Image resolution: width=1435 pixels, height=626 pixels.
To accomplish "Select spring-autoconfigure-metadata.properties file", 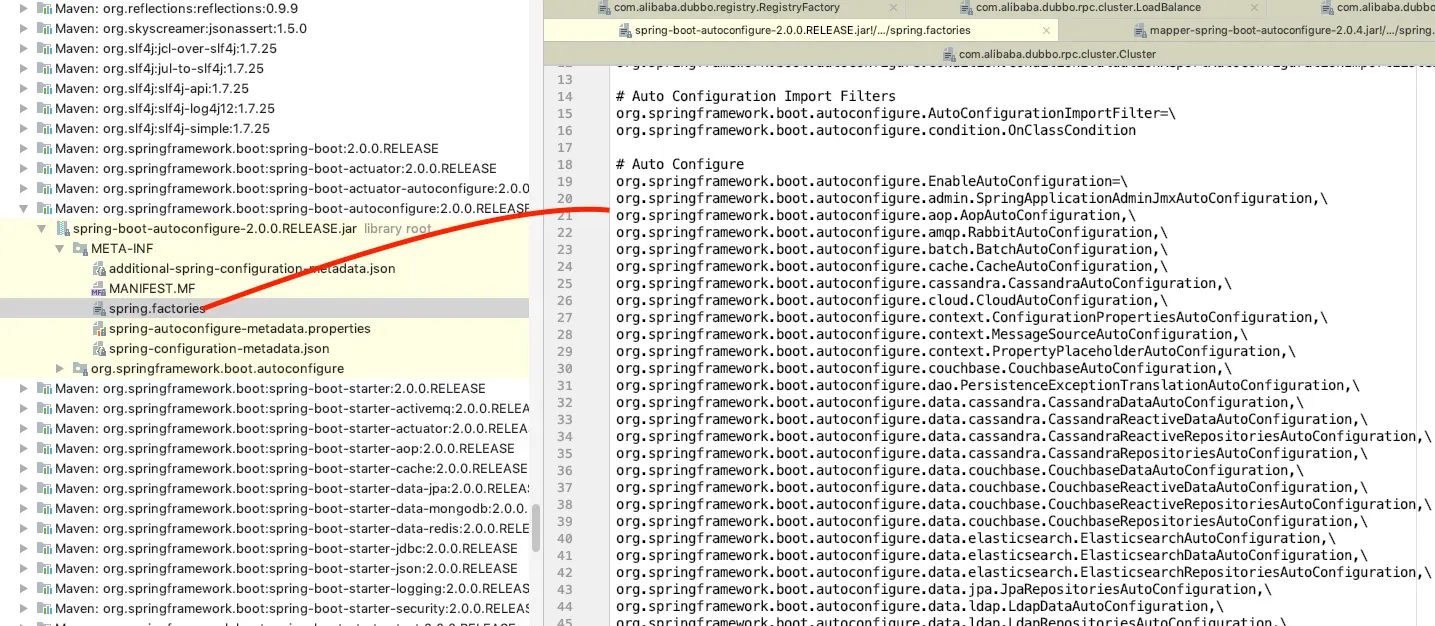I will tap(239, 328).
